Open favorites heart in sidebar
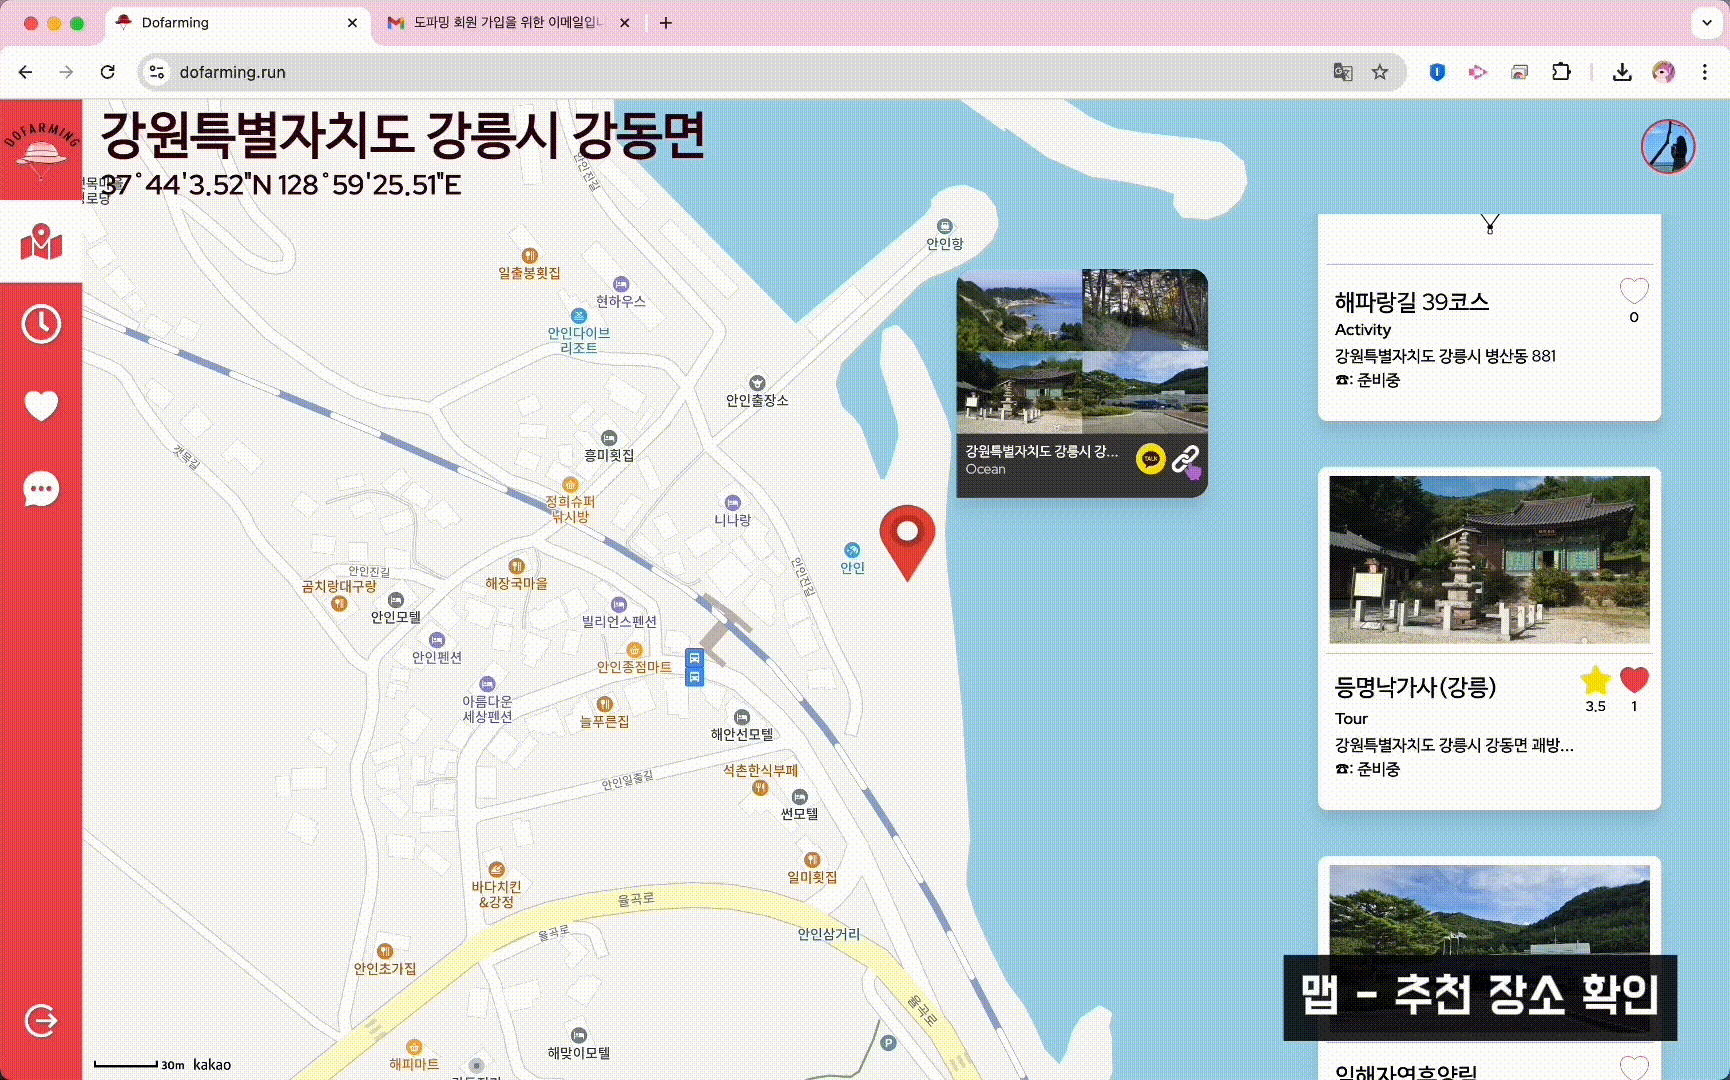Screen dimensions: 1730x1080 click(41, 406)
